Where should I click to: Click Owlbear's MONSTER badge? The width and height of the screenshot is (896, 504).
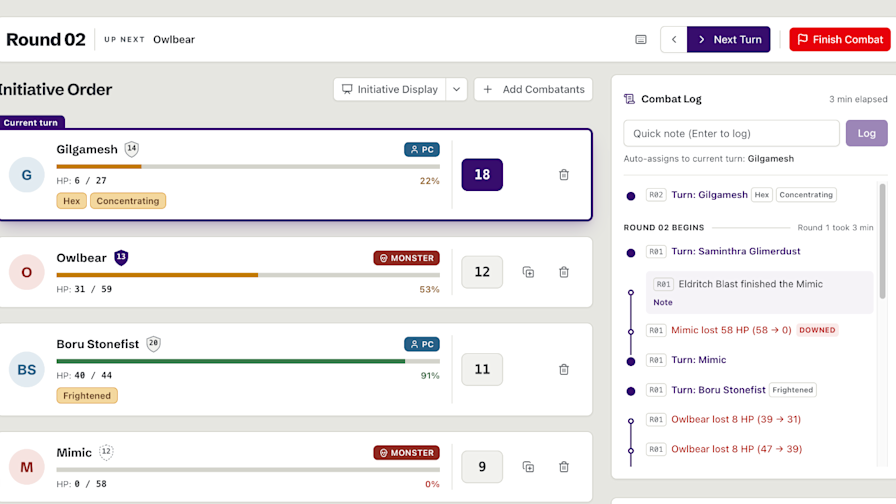pos(406,258)
